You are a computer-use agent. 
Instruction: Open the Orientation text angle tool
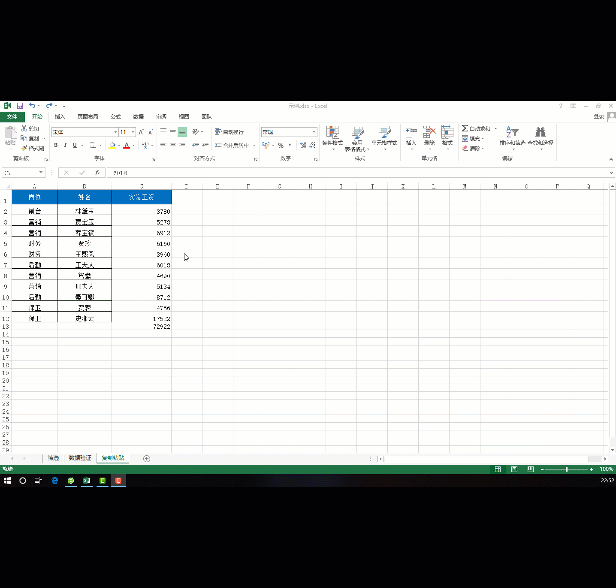[195, 132]
